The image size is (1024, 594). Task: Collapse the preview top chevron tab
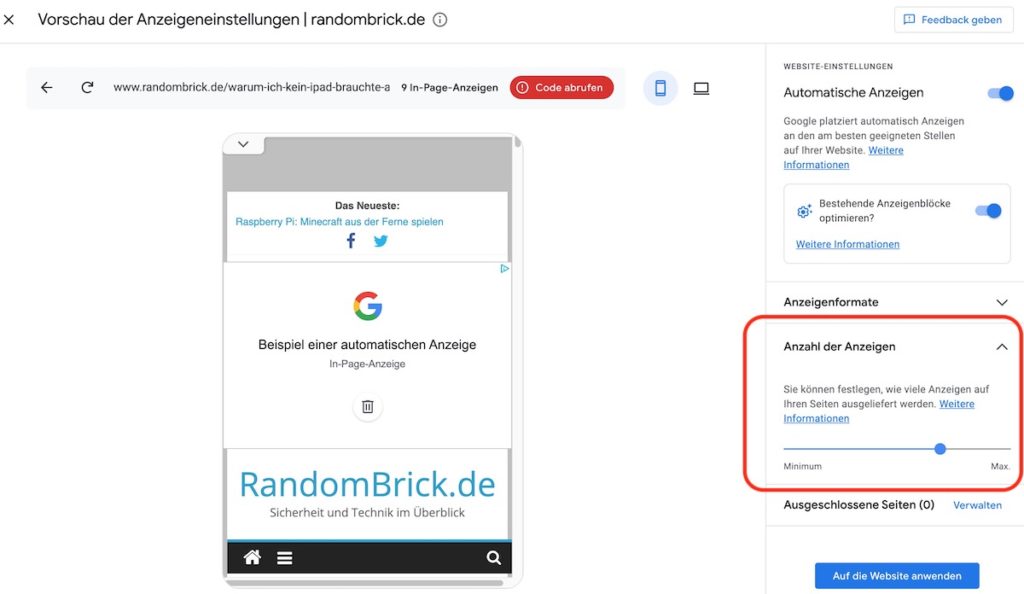[243, 144]
